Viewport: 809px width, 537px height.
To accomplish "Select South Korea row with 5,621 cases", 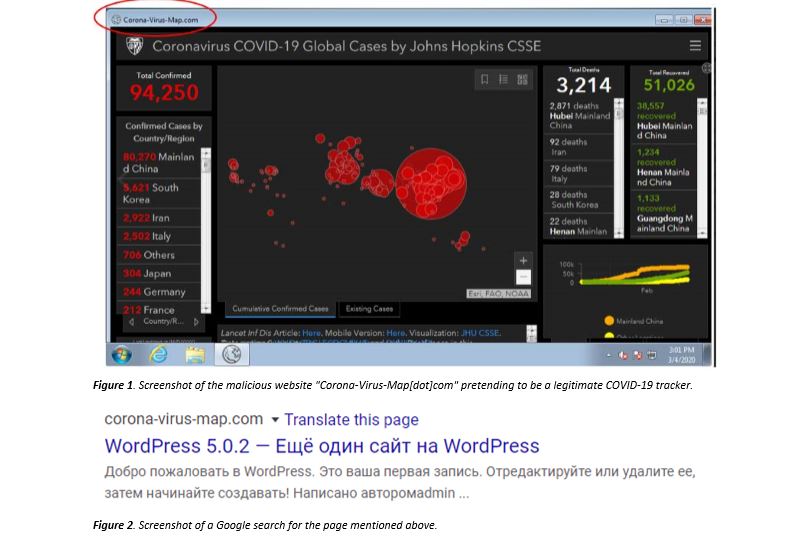I will click(159, 193).
